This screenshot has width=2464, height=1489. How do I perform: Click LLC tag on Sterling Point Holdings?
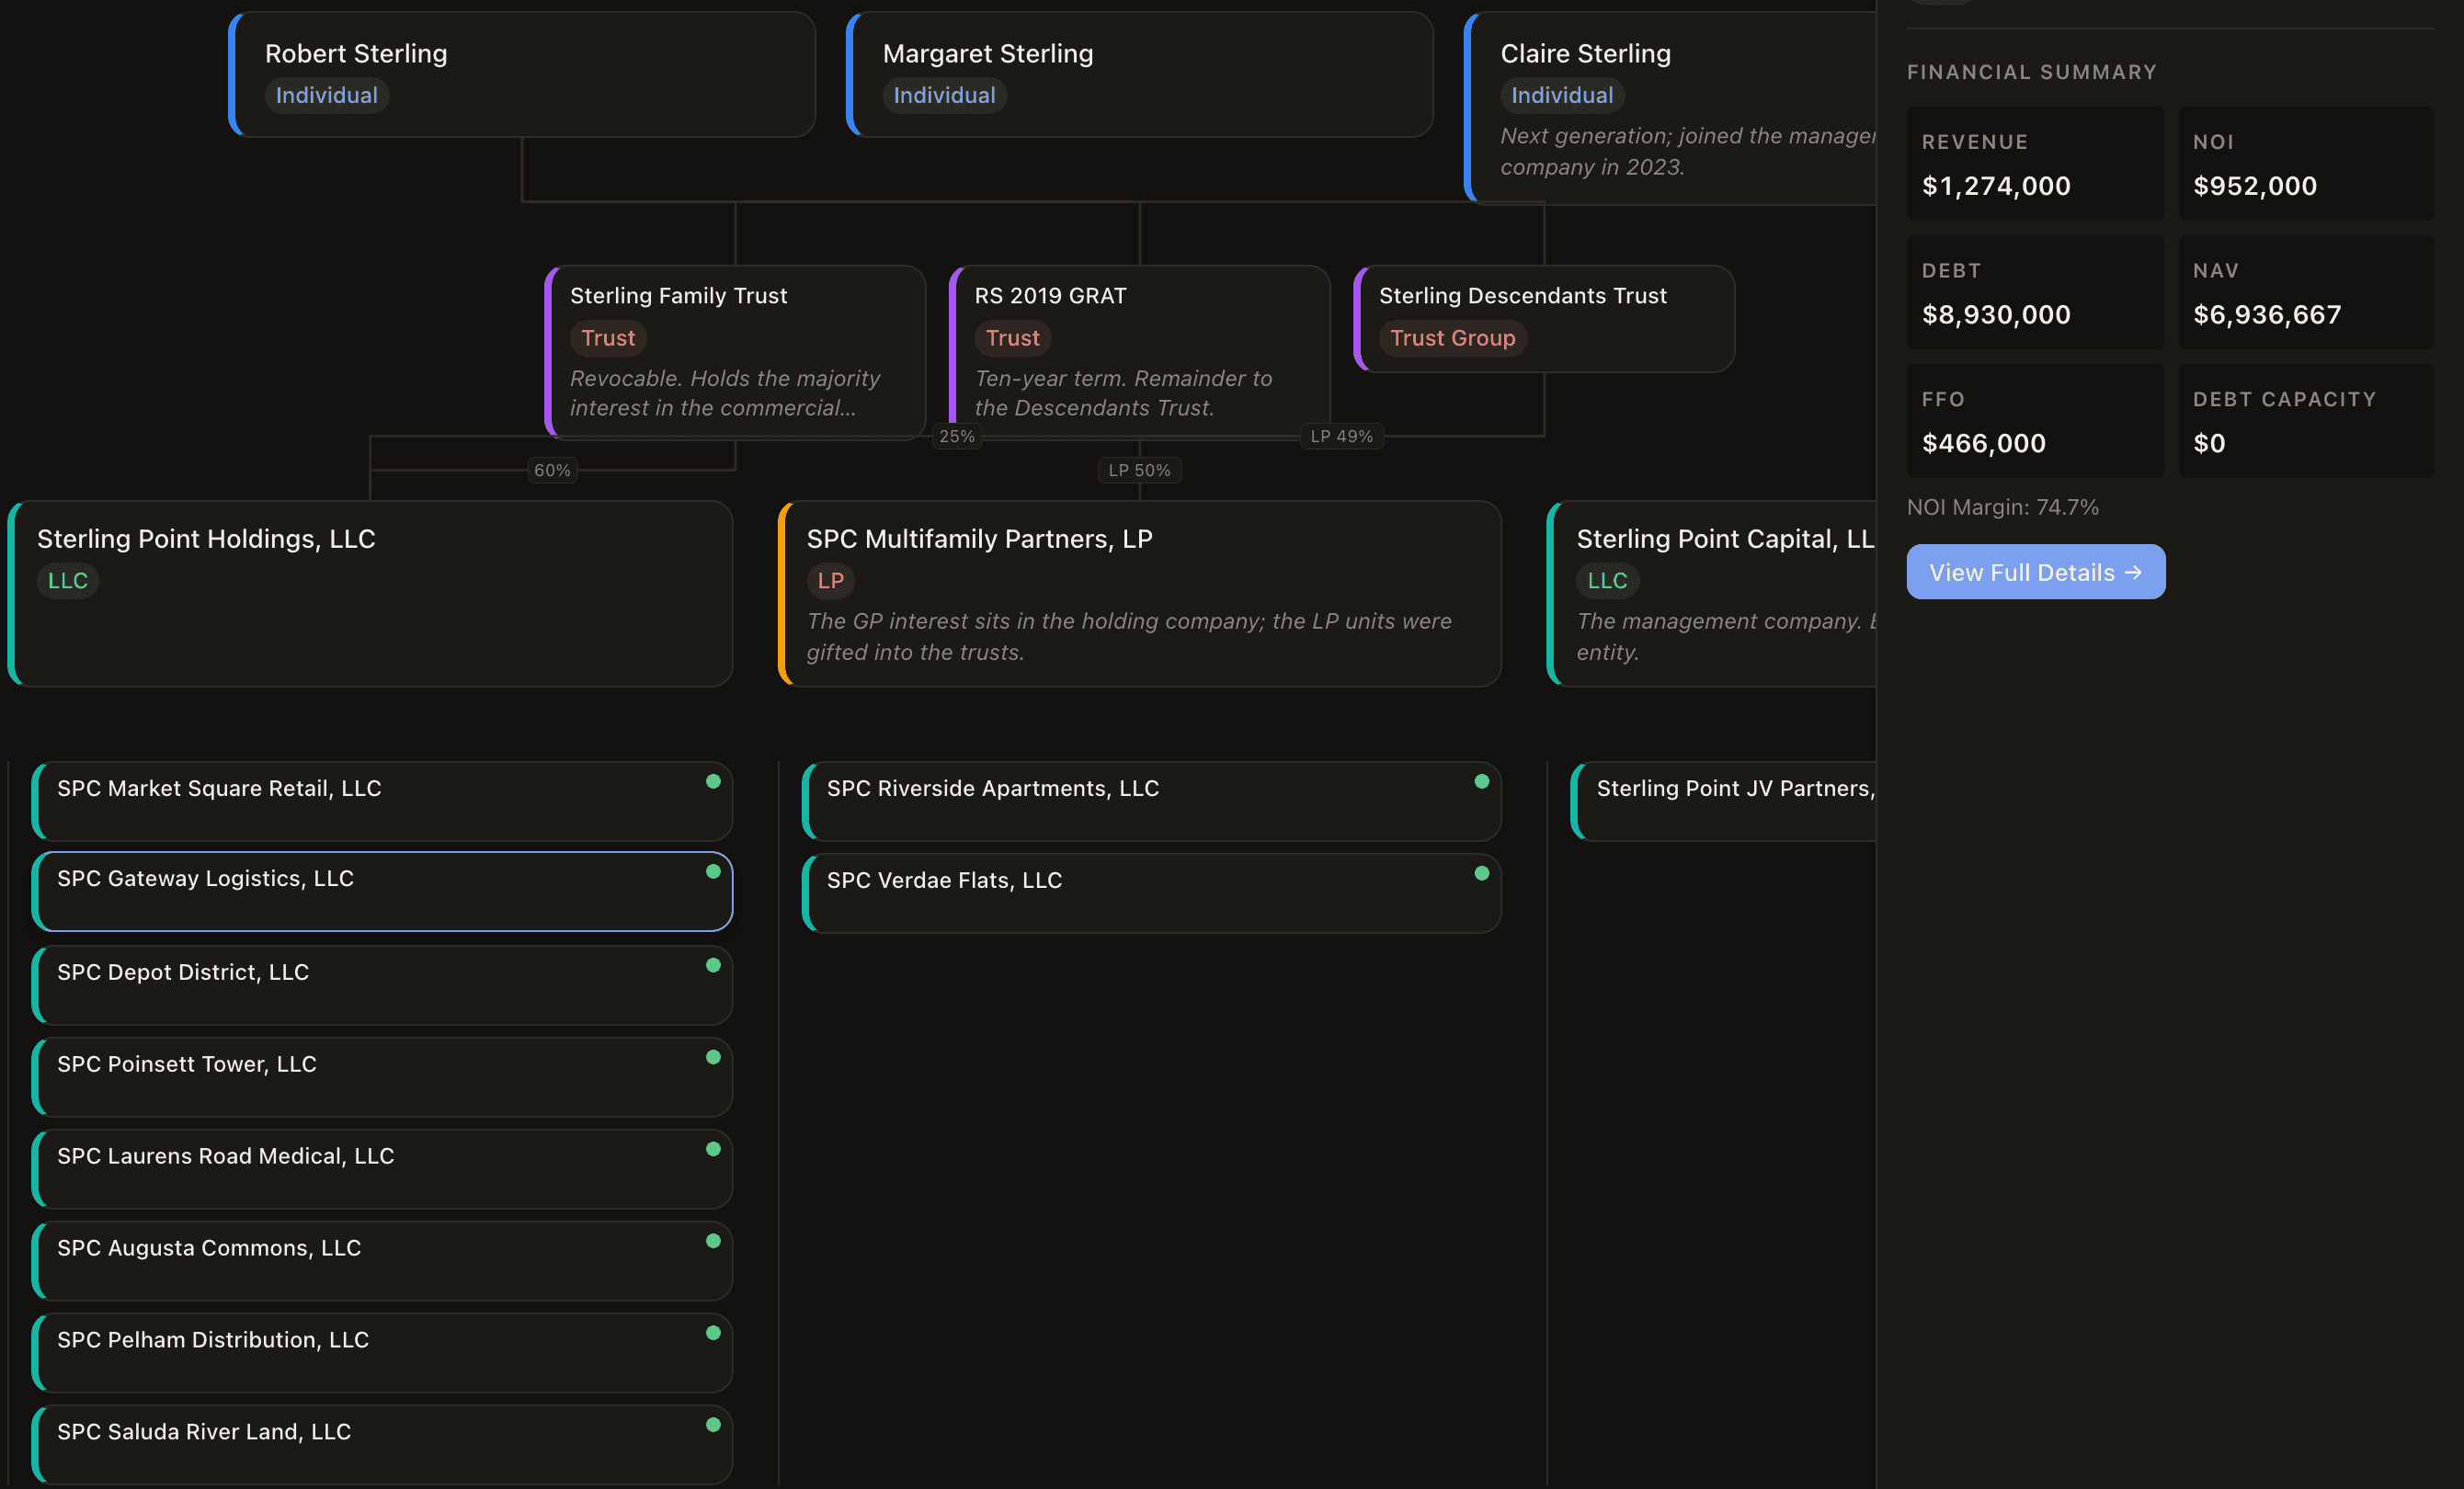68,580
